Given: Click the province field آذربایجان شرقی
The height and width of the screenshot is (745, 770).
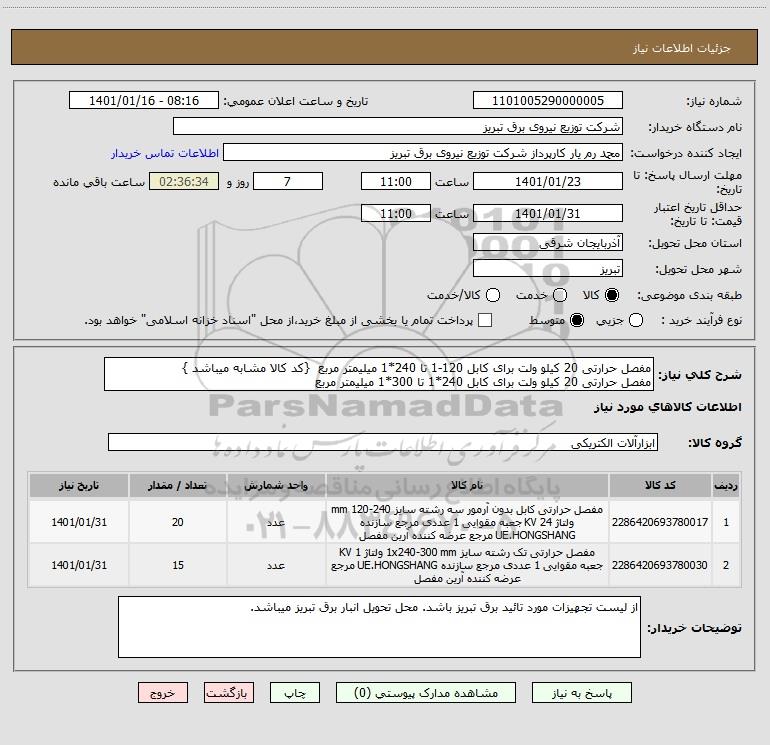Looking at the screenshot, I should tap(548, 243).
